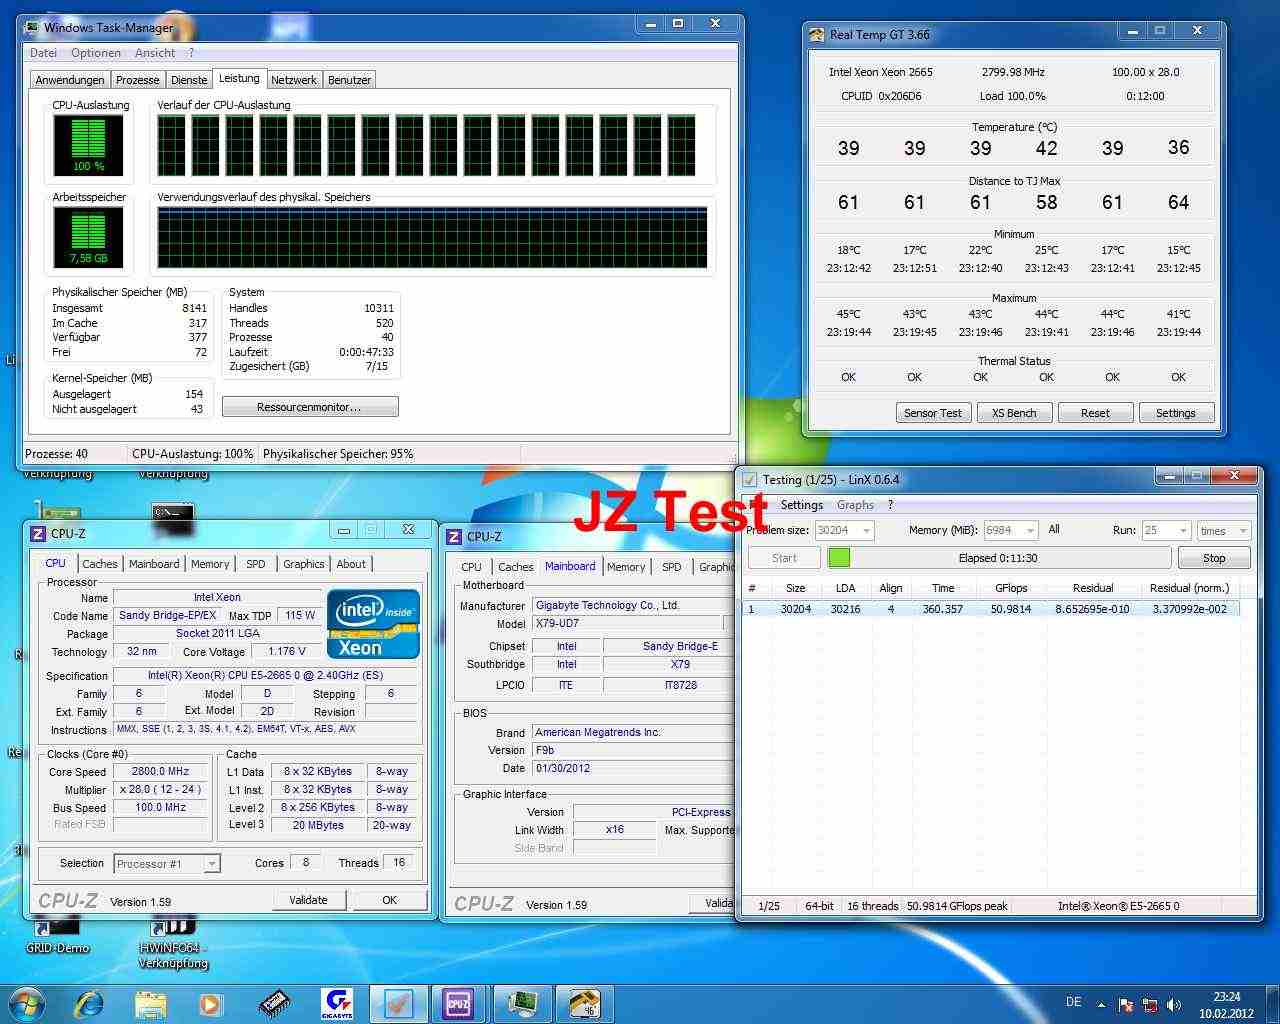Click the DE language indicator in tray
The image size is (1280, 1024).
[1073, 1002]
